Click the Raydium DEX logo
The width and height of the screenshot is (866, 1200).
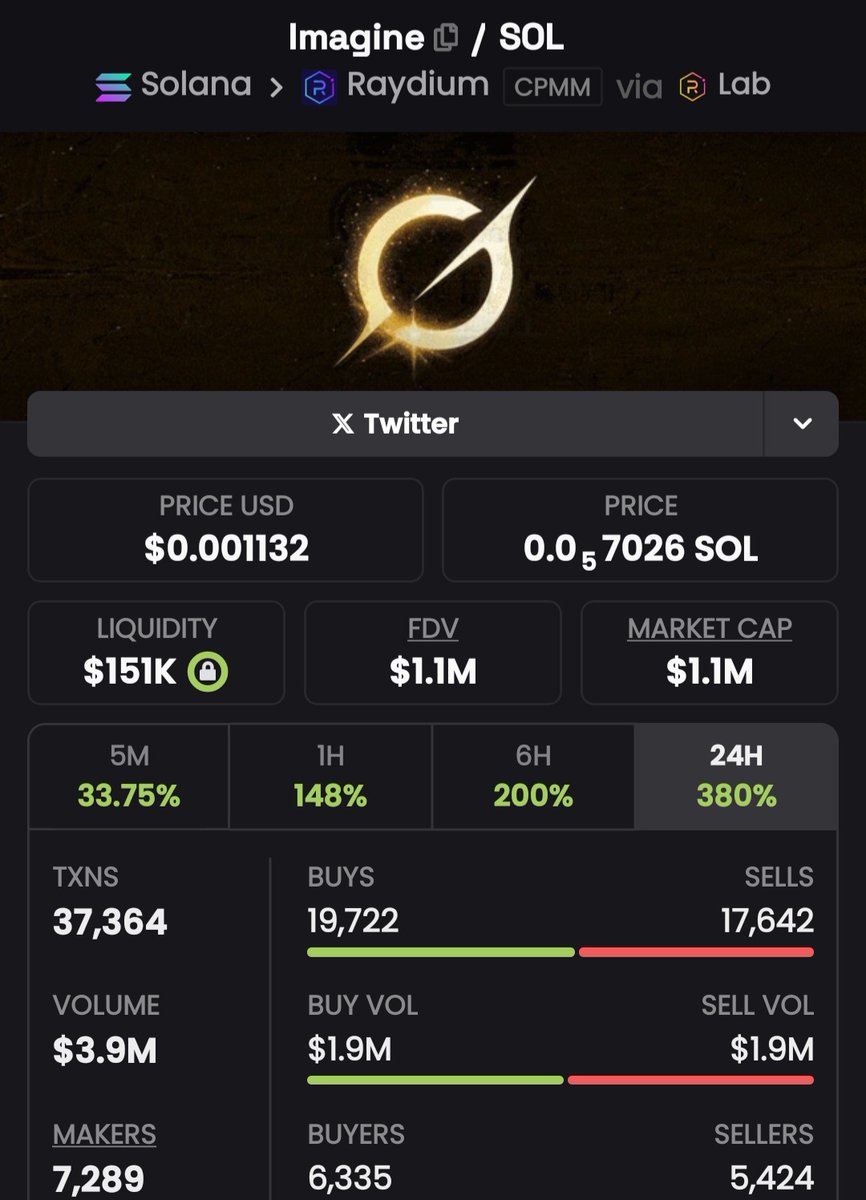319,87
